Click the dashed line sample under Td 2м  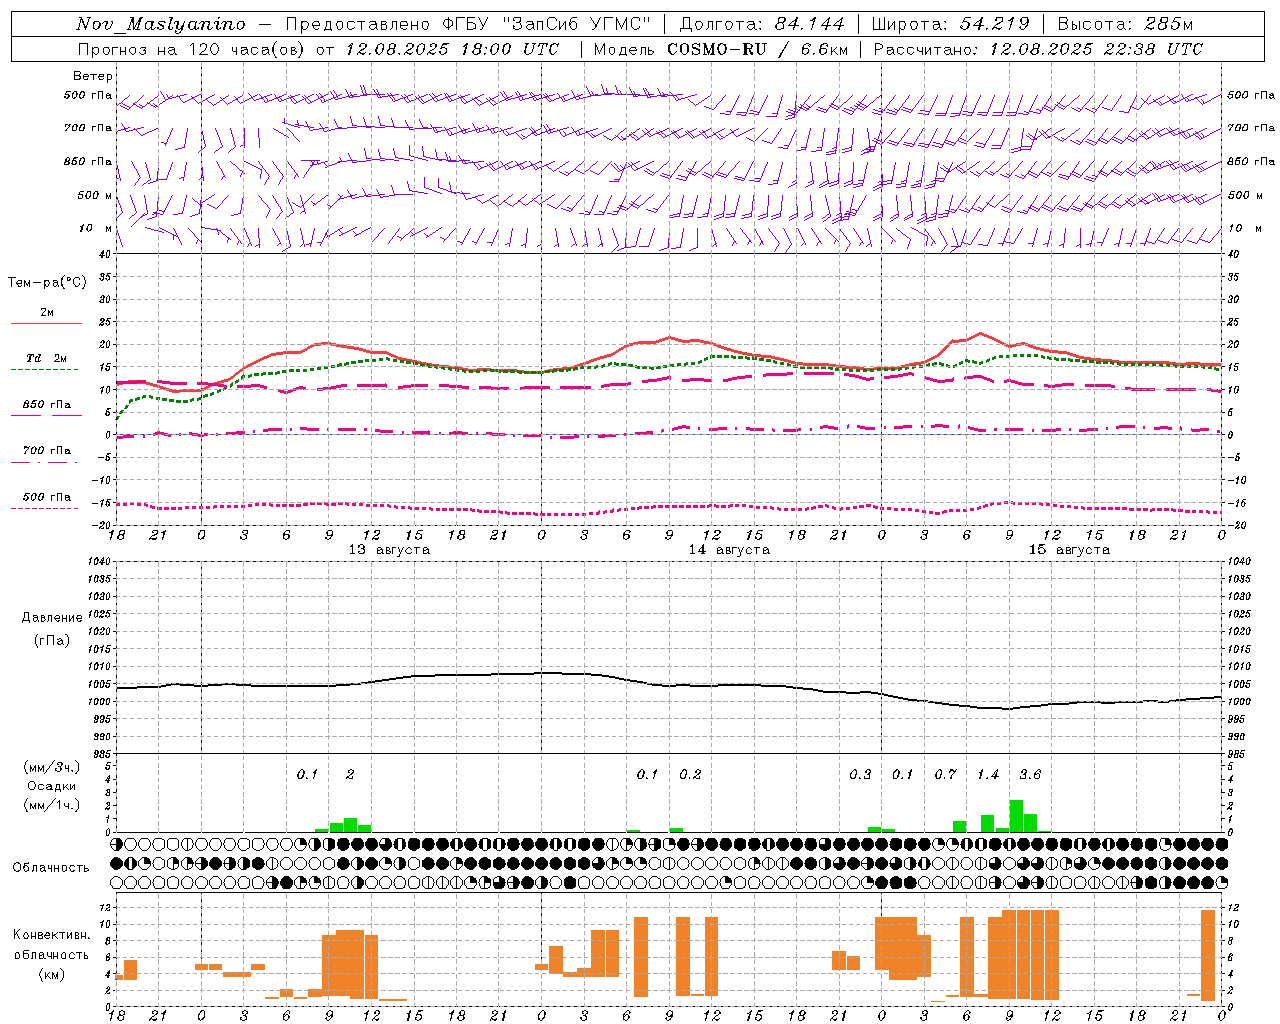tap(45, 369)
